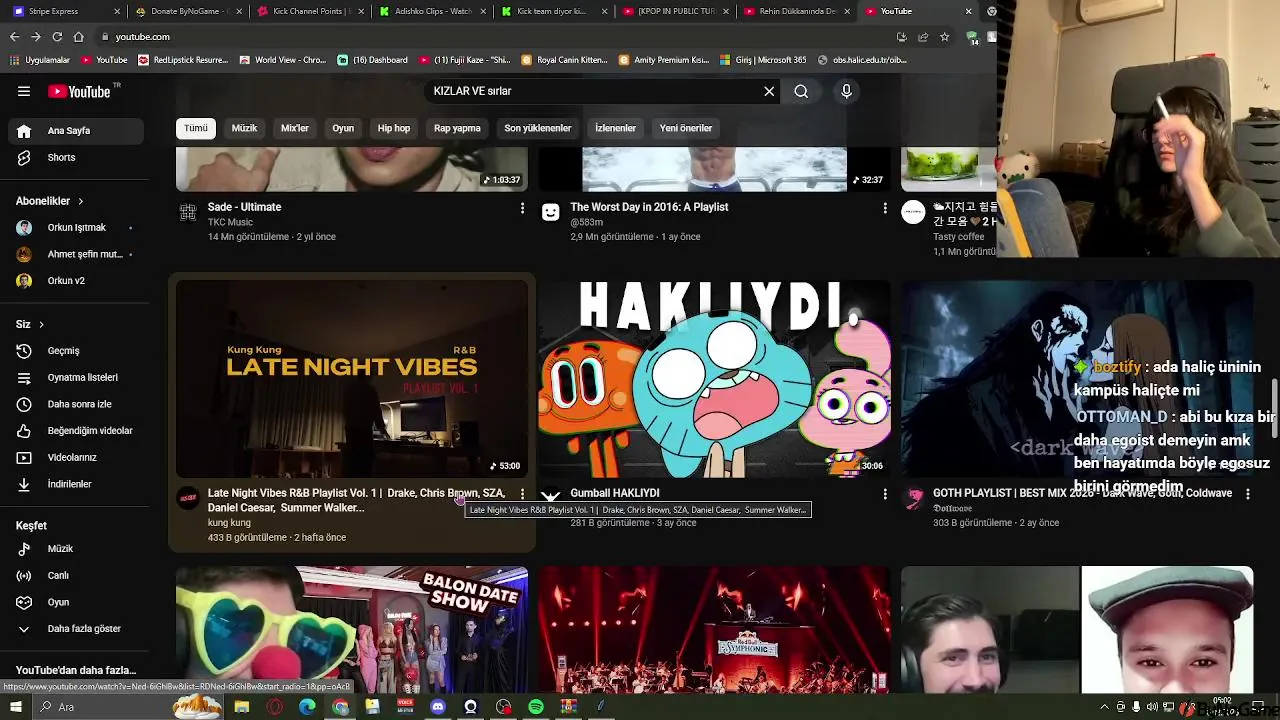Click Windows Start button
This screenshot has width=1280, height=720.
tap(15, 707)
